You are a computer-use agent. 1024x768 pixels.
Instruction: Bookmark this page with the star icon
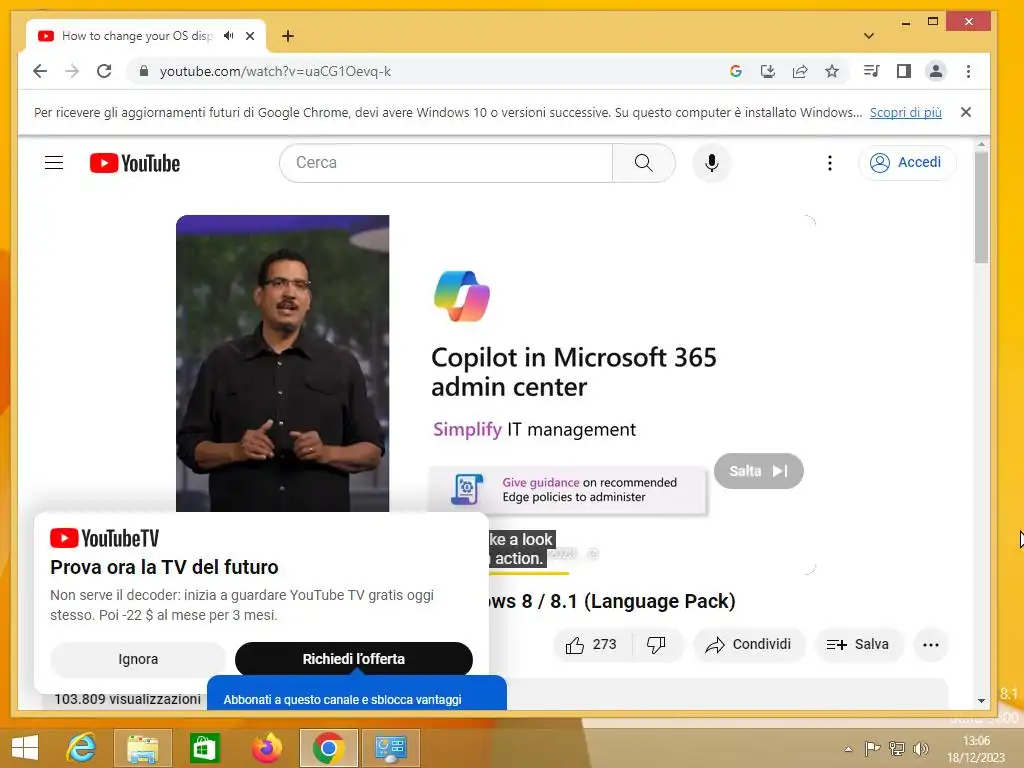tap(831, 71)
